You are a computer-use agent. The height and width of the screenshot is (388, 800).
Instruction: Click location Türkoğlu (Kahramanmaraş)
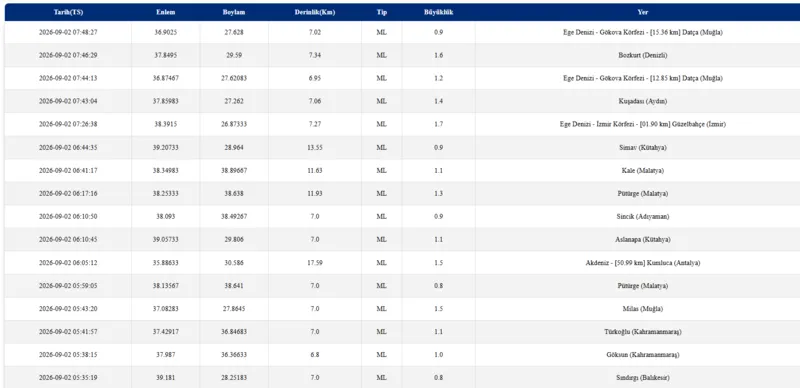[642, 332]
